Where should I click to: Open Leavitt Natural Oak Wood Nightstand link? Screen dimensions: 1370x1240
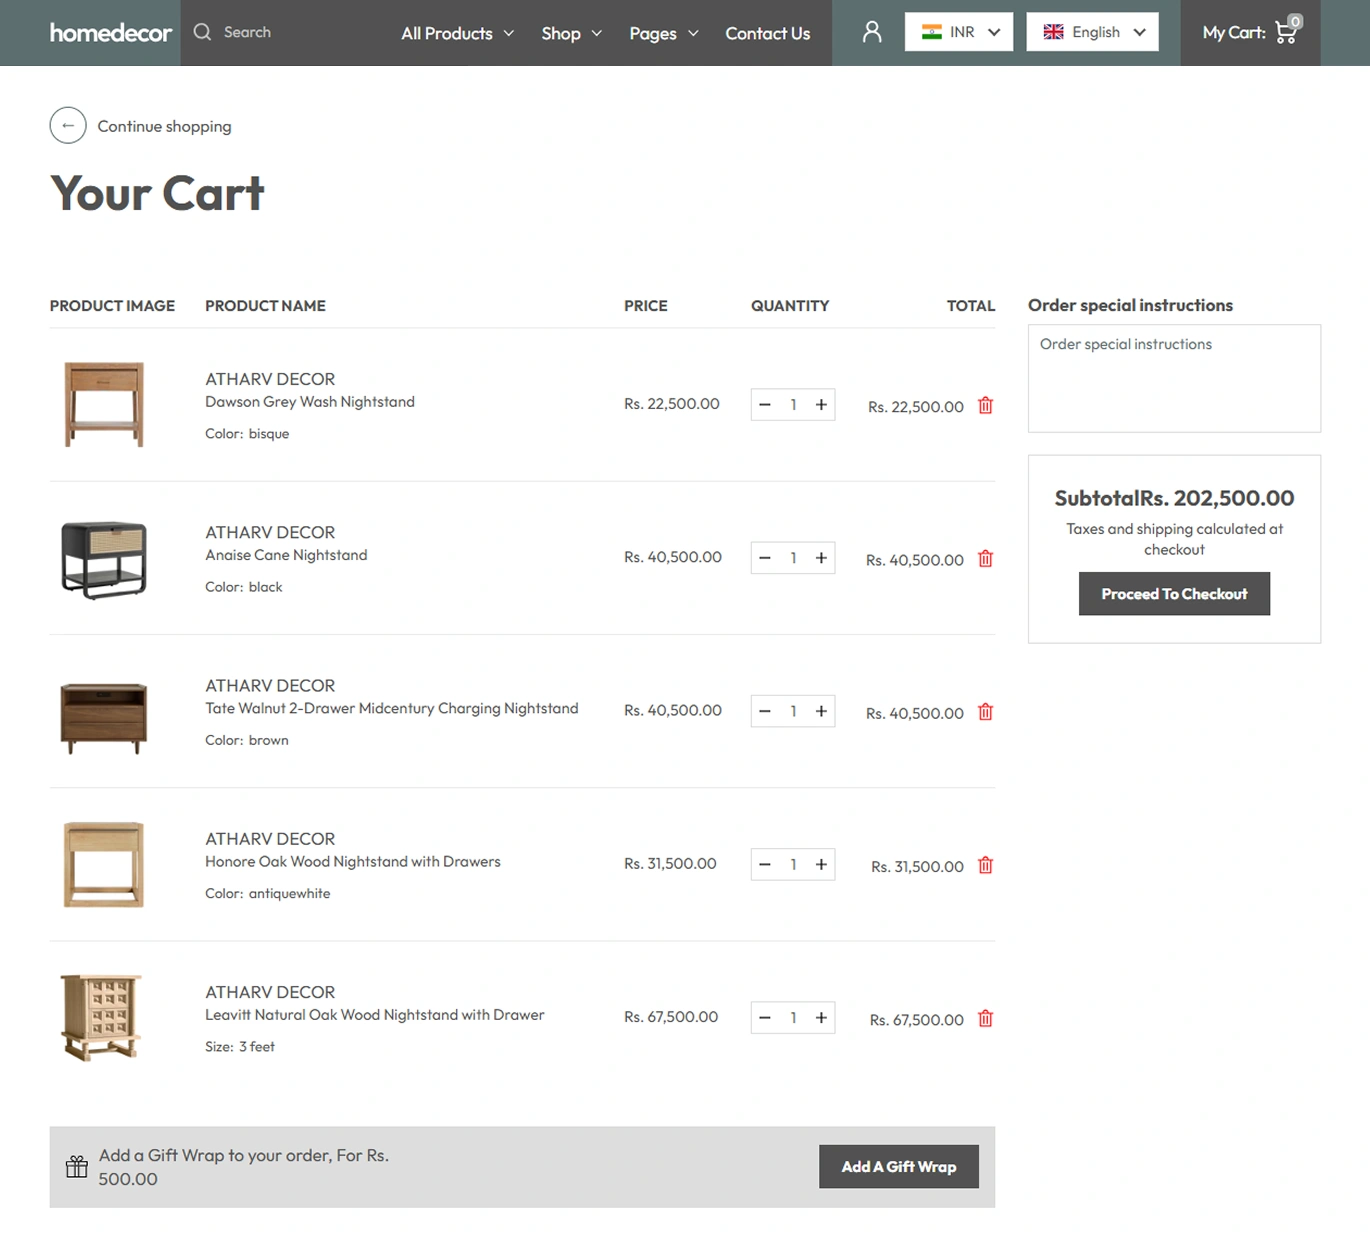(x=375, y=1014)
